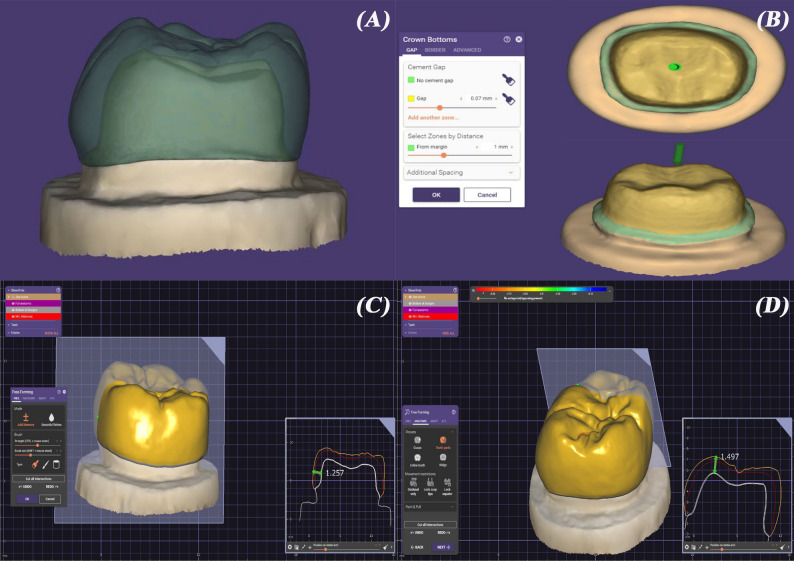Screen dimensions: 794x561
Task: Toggle Jaw scans layer in panel C
Action: point(33,297)
